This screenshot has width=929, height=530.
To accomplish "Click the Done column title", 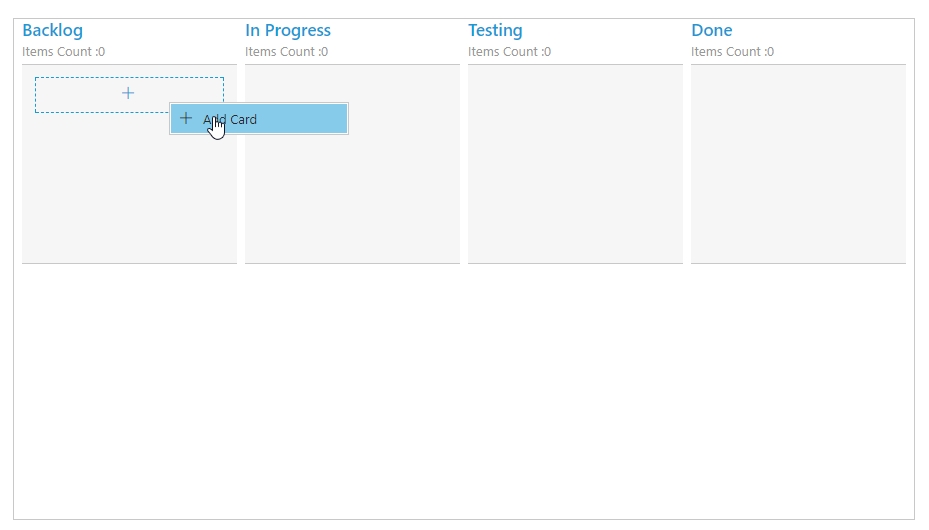I will 711,31.
